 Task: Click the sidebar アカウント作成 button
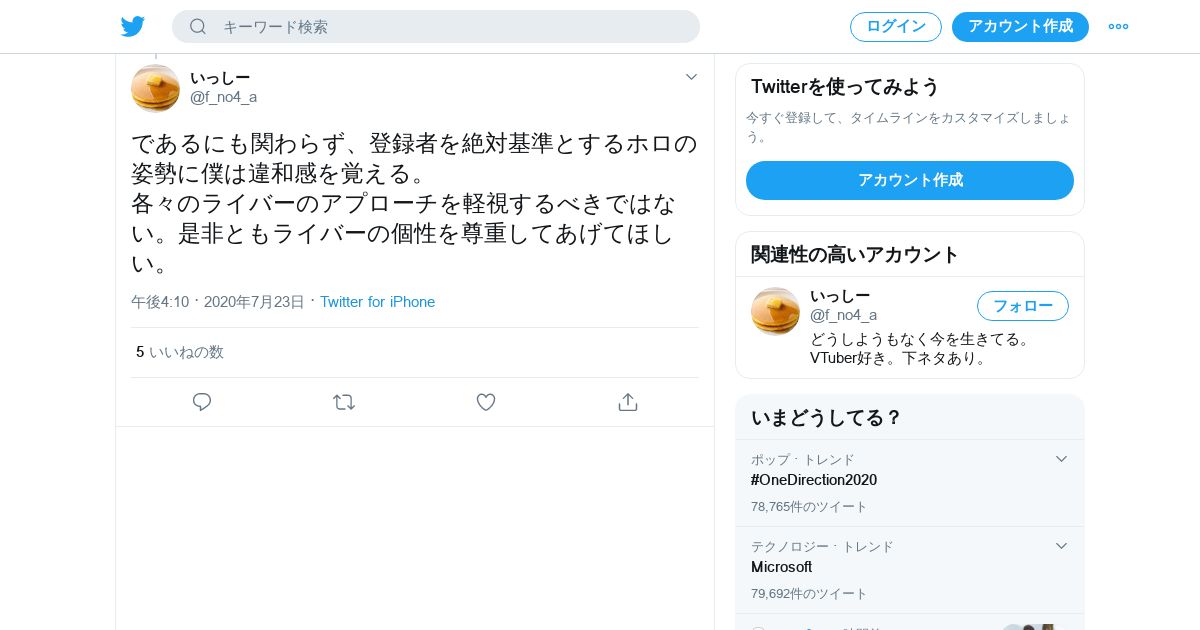[910, 180]
